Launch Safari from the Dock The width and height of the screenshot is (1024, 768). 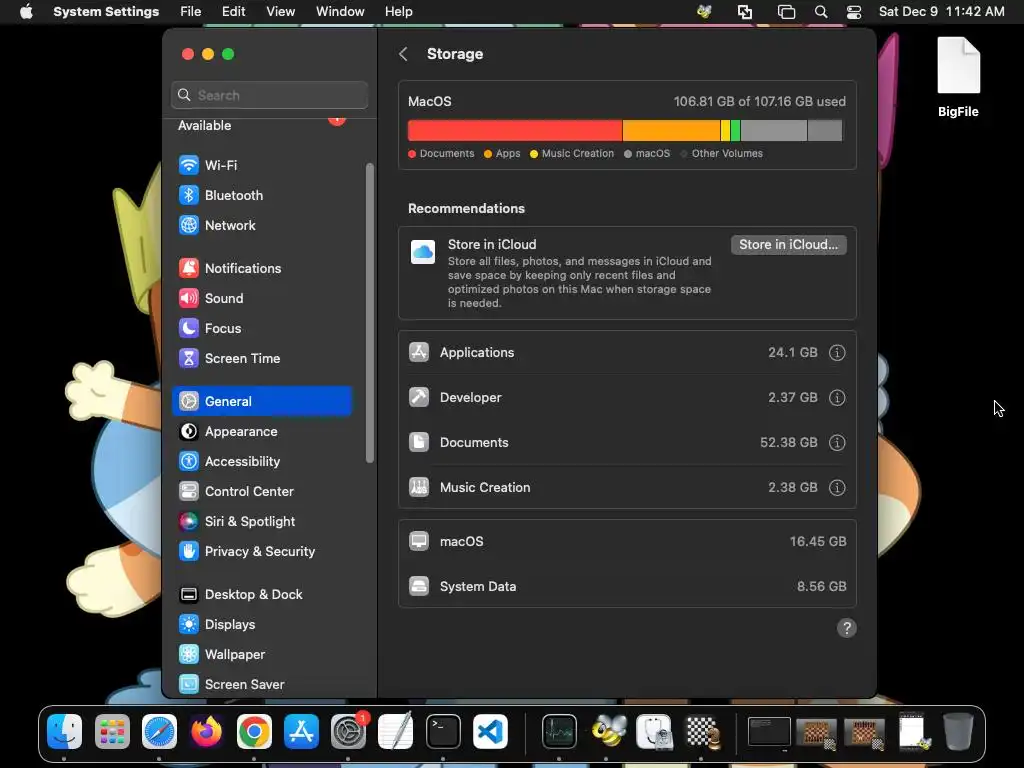tap(159, 731)
